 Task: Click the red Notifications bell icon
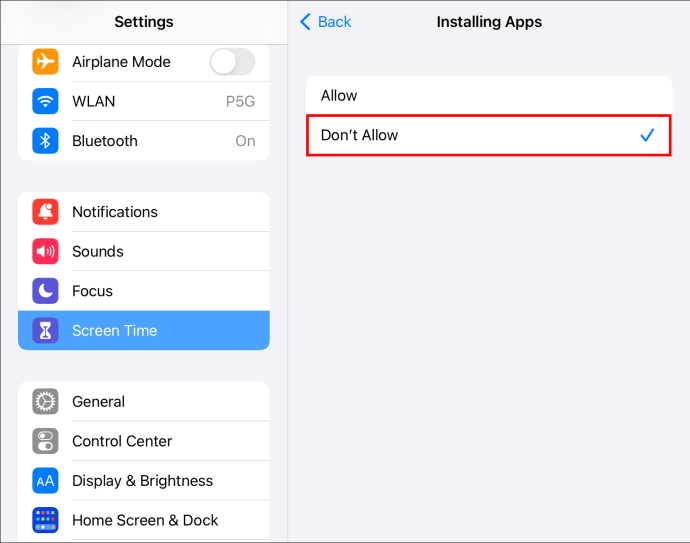pyautogui.click(x=45, y=212)
